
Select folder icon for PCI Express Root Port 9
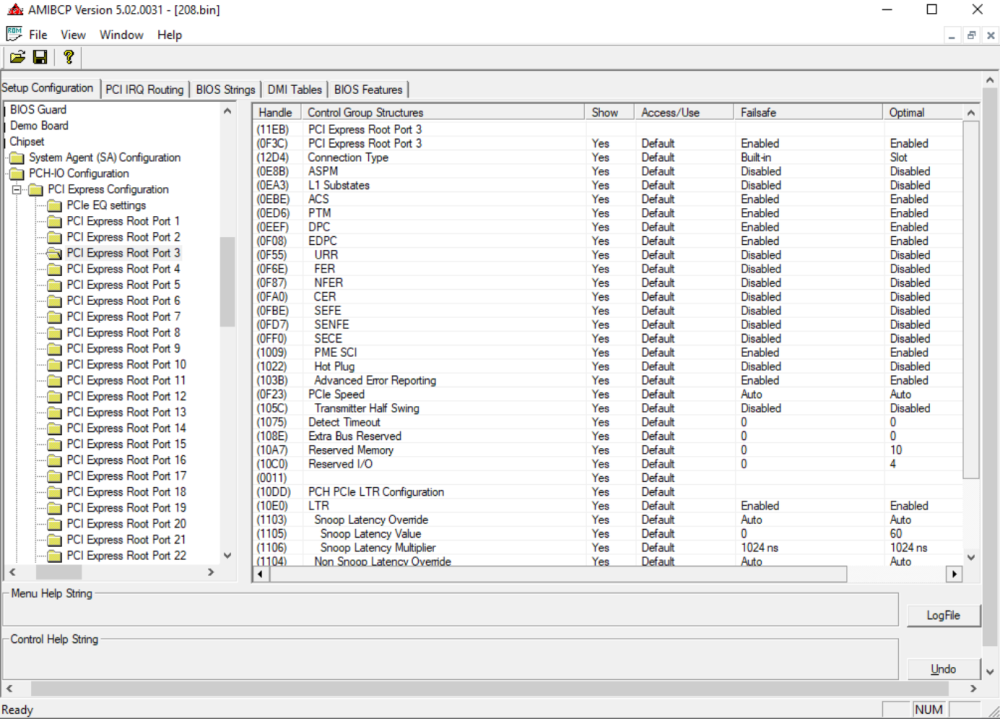55,349
